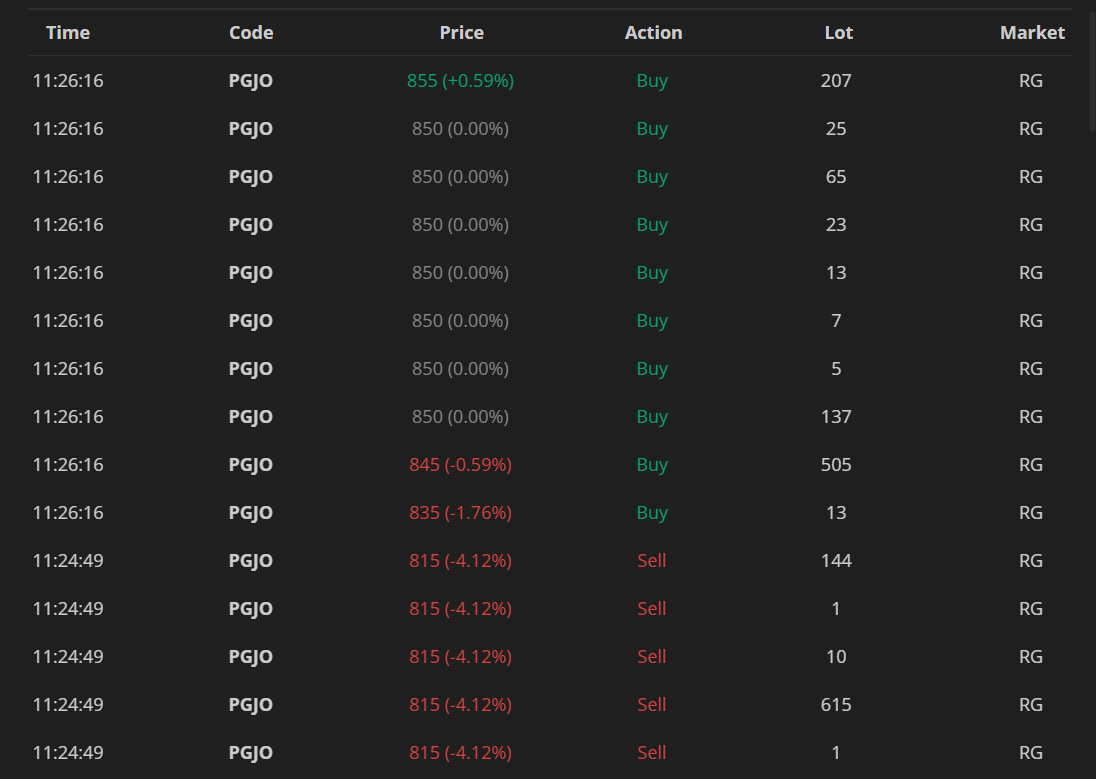Select the Sell trade with lot 615
The image size is (1096, 779).
pos(836,705)
